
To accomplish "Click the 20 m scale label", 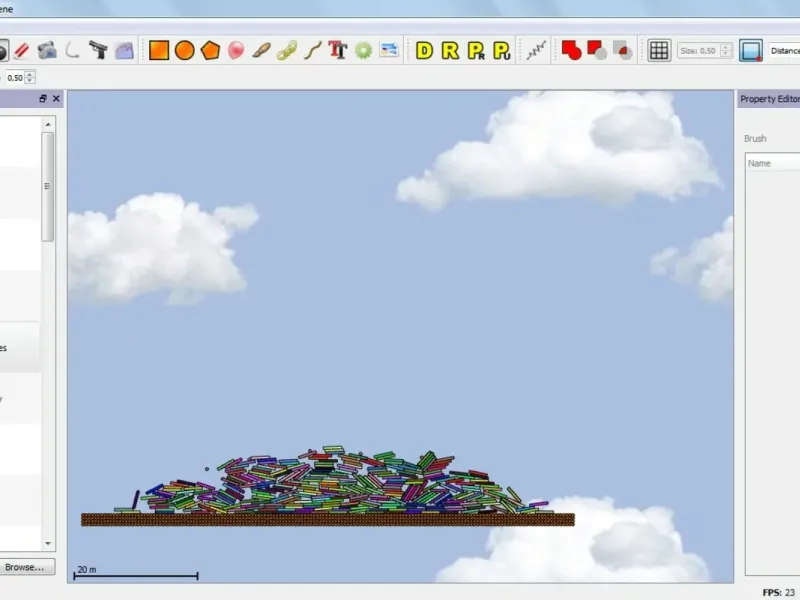I will (87, 569).
